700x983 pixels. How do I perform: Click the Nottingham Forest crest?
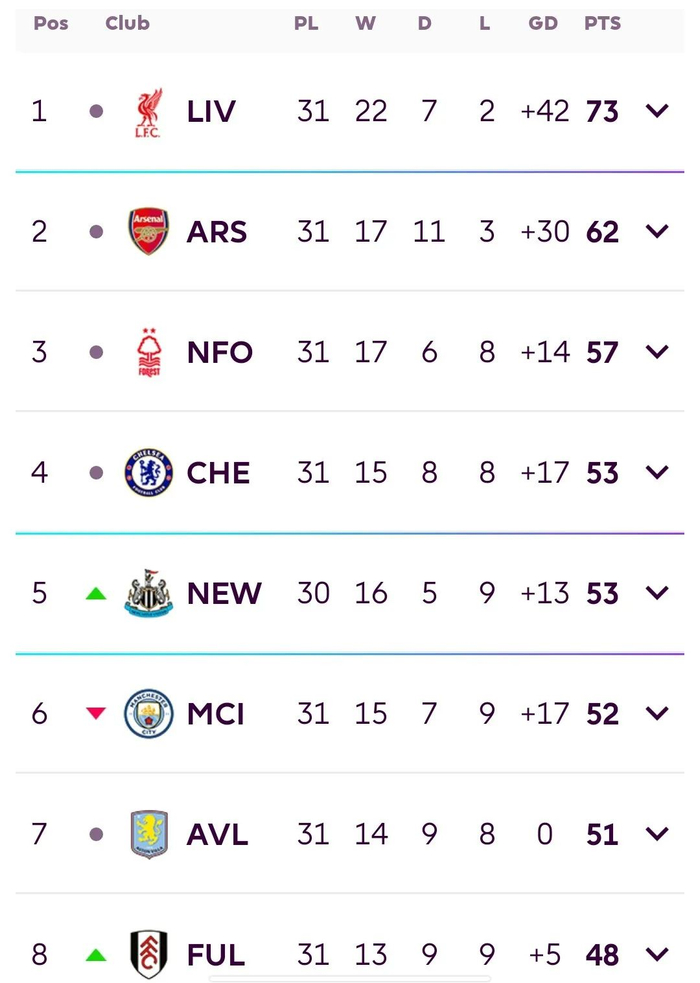coord(149,352)
